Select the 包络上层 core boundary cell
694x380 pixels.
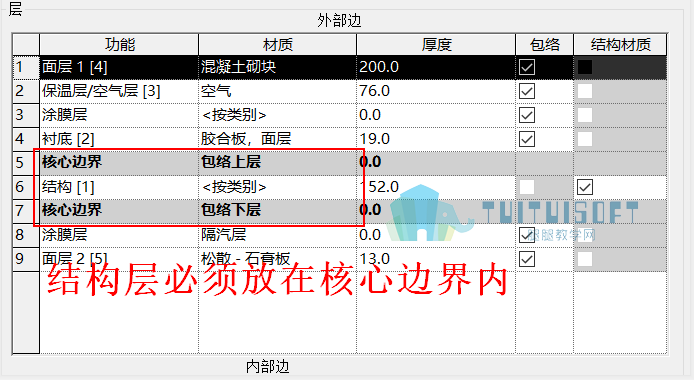coord(278,163)
